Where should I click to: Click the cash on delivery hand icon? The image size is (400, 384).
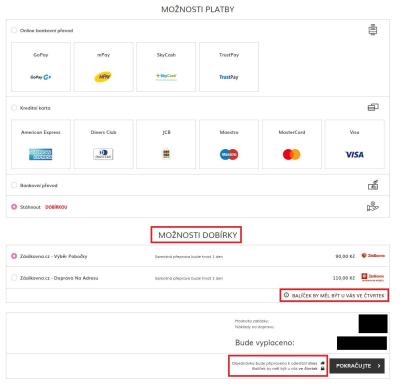pos(373,206)
